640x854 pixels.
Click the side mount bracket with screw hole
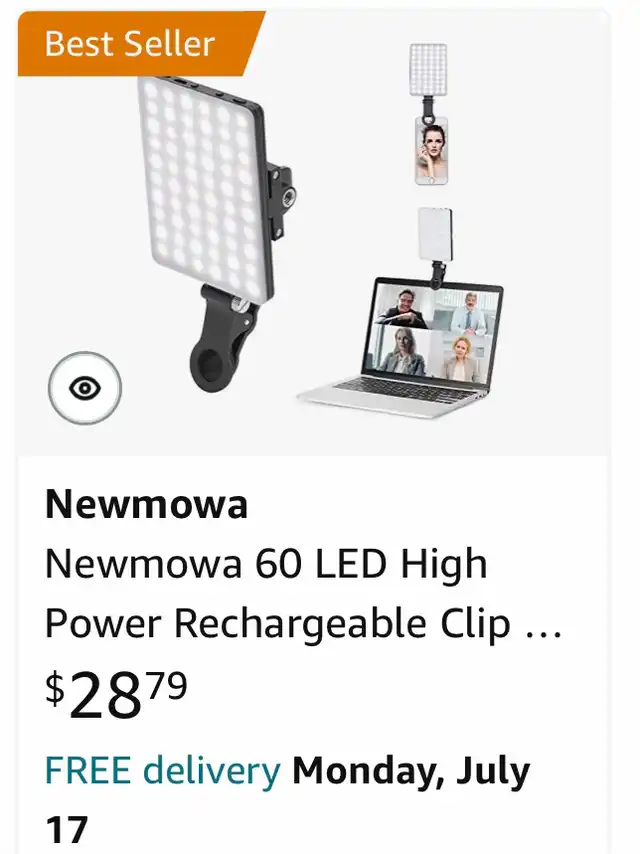pos(279,203)
